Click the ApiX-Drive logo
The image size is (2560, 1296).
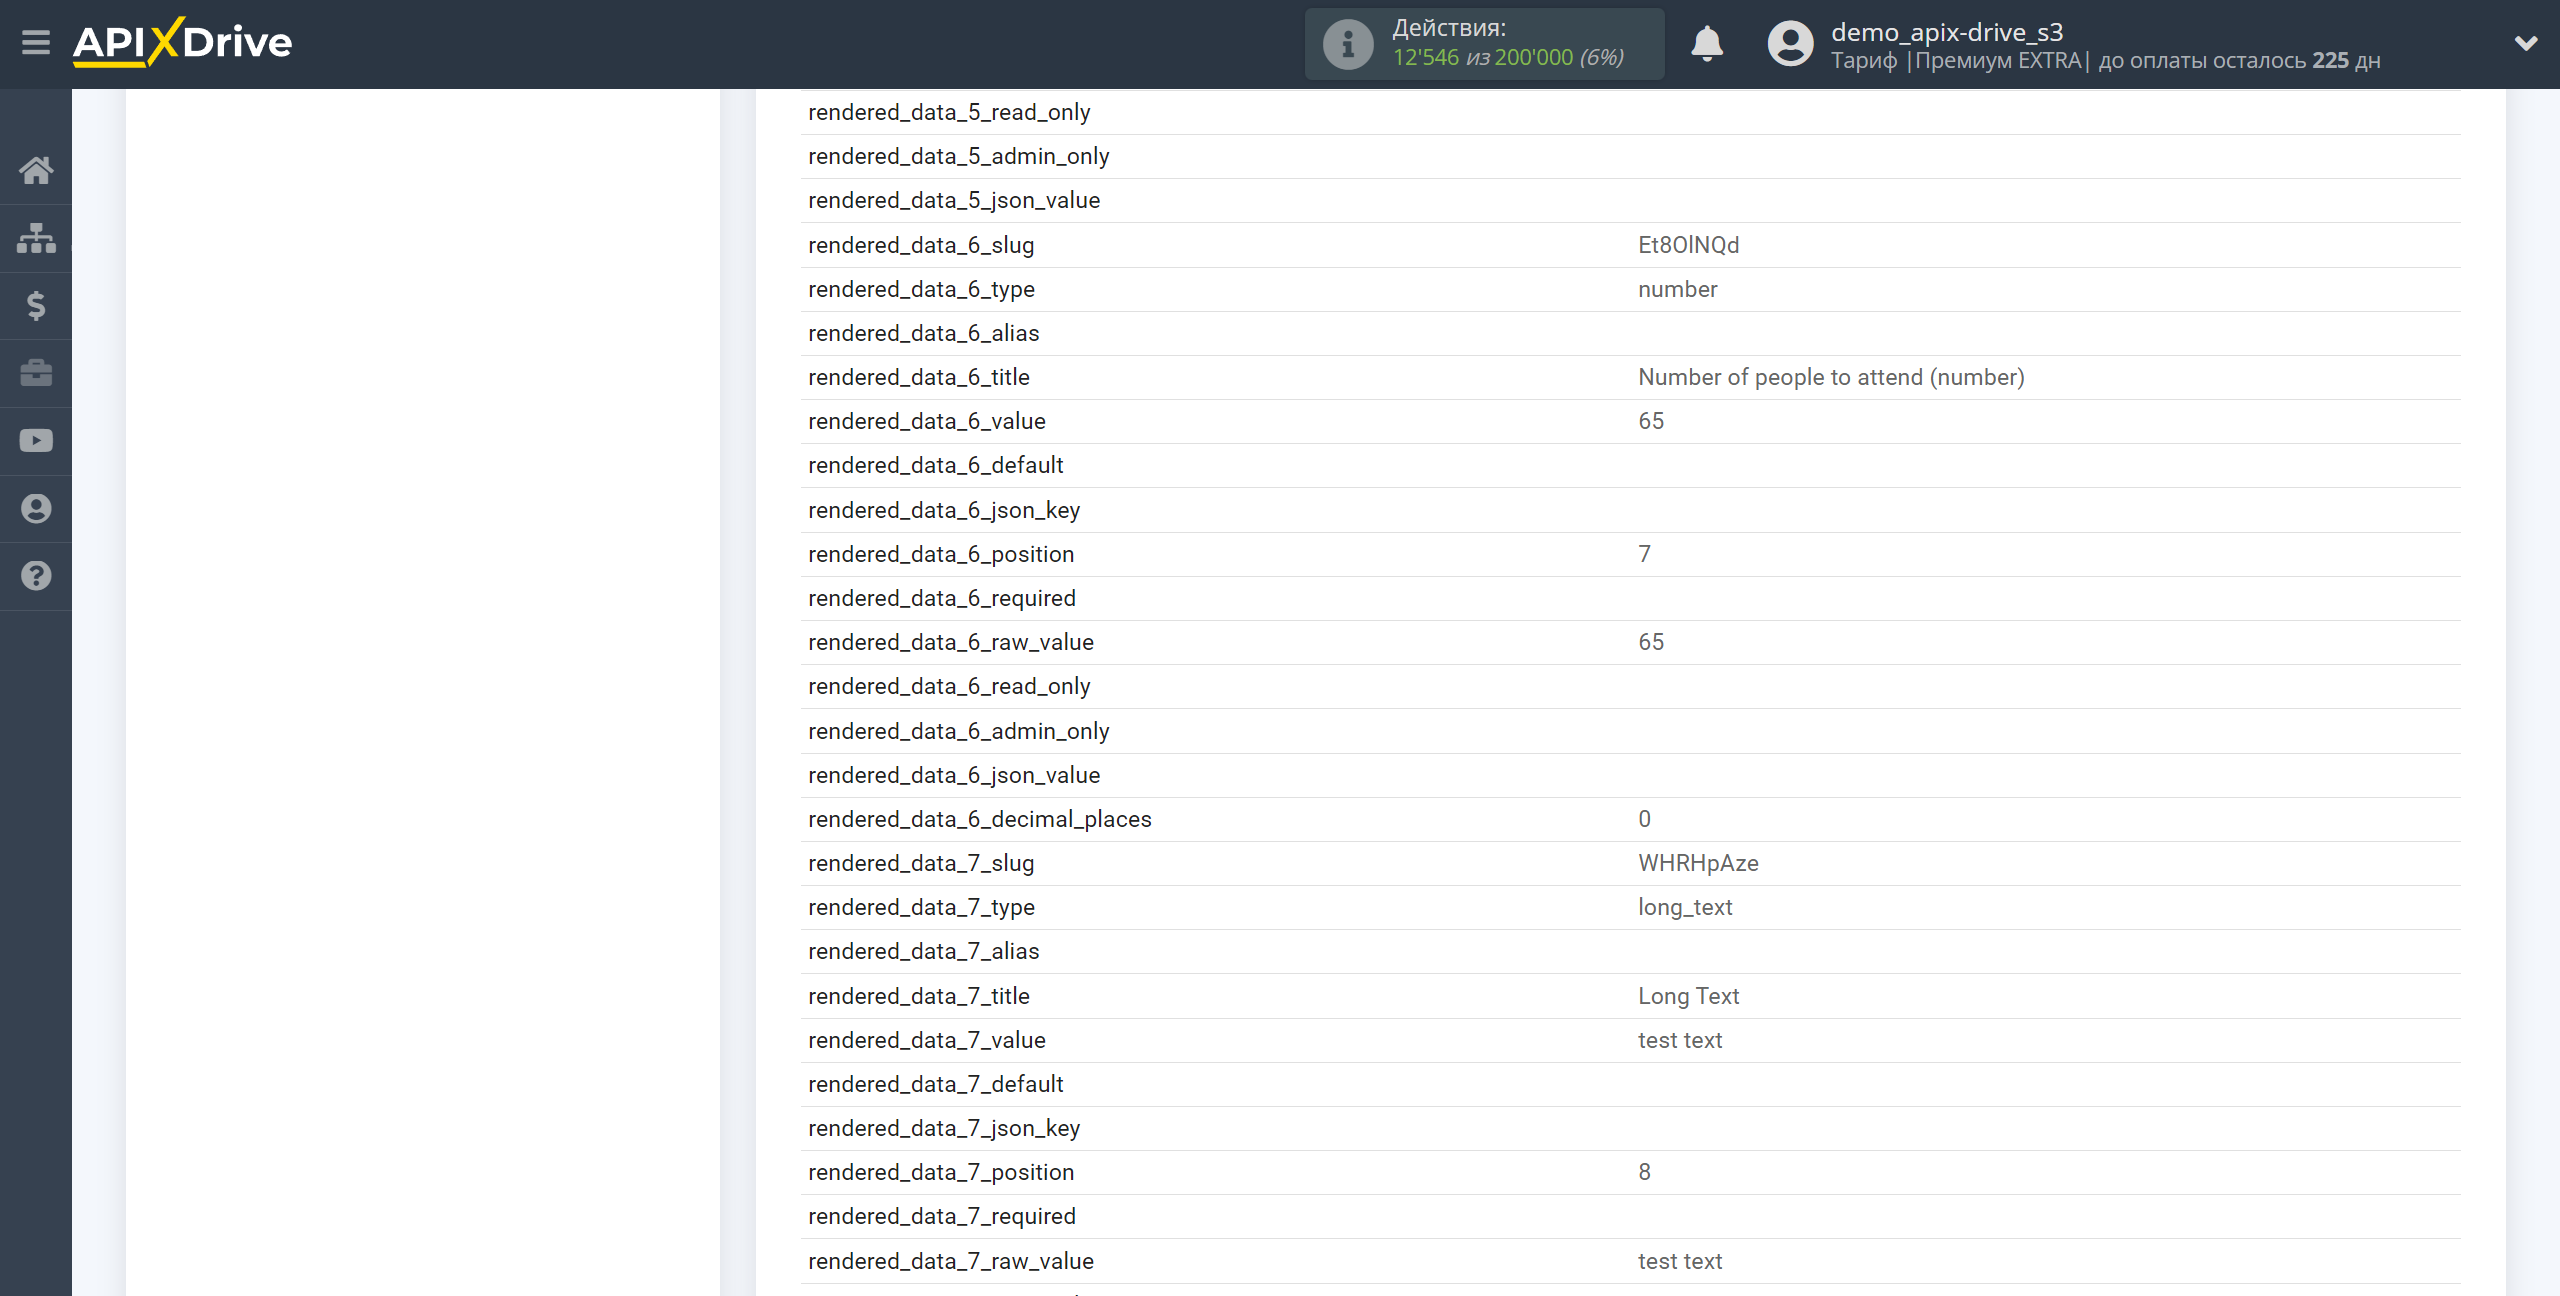[182, 43]
